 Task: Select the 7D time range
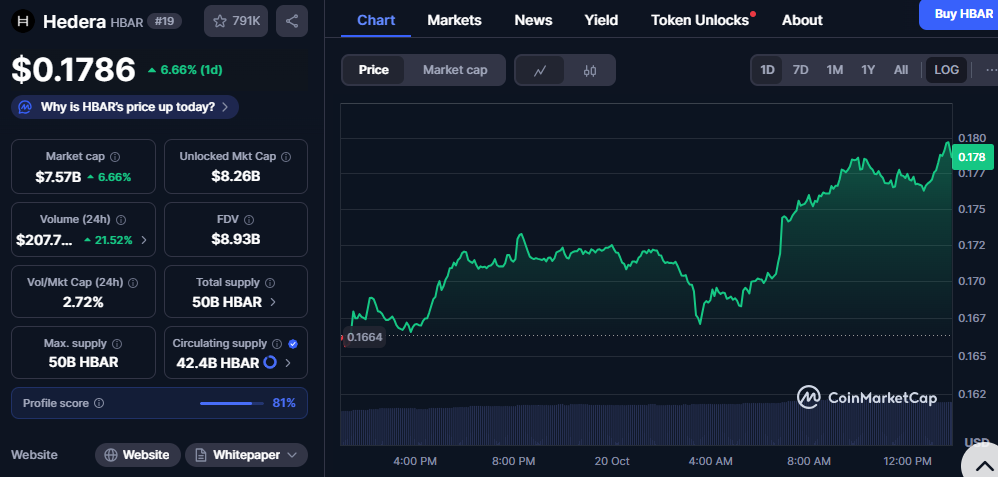(x=800, y=70)
